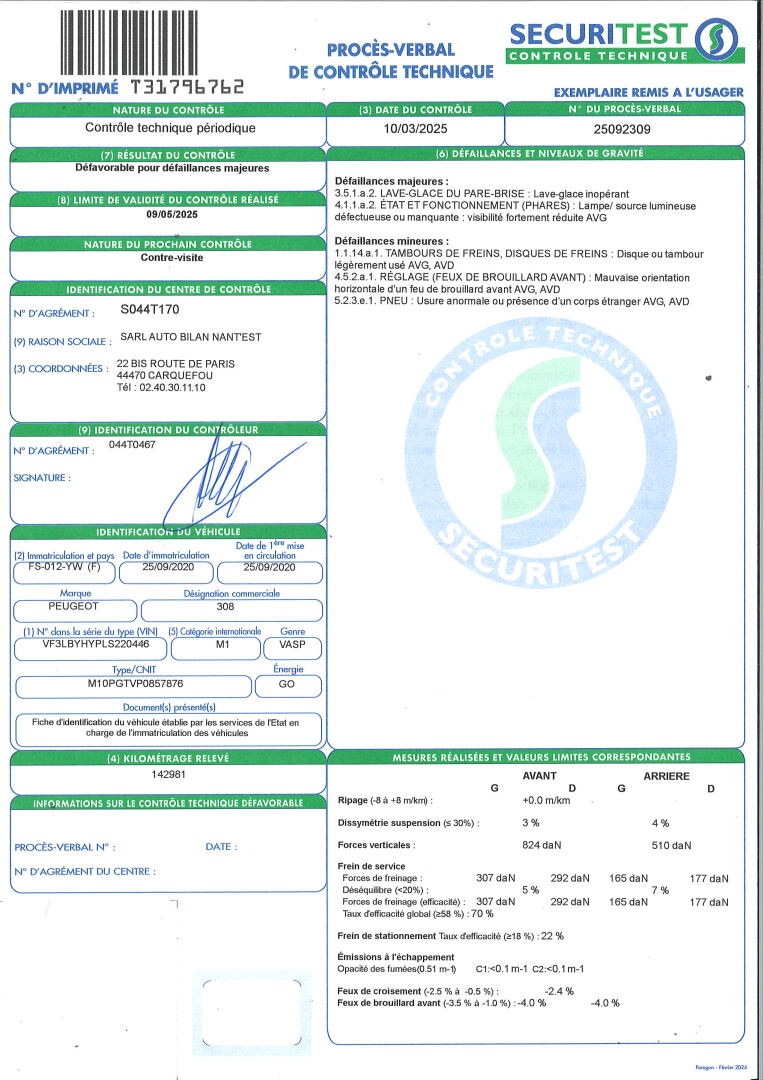The height and width of the screenshot is (1080, 764).
Task: Click the 3.5.1.a.2 lave-glace failure line
Action: pos(482,194)
